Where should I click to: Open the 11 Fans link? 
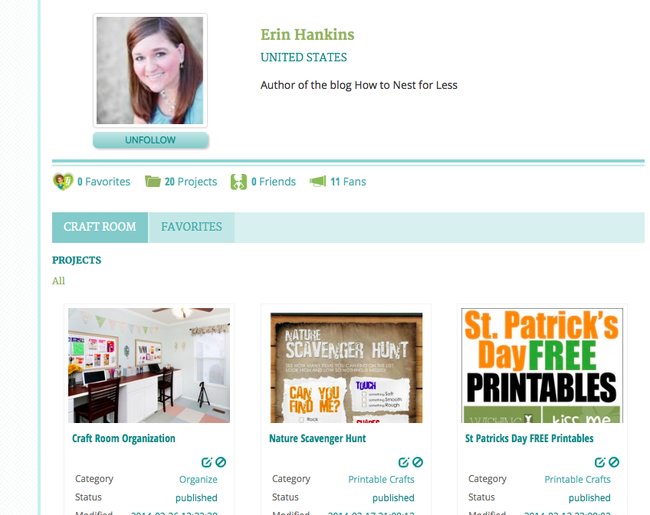348,182
